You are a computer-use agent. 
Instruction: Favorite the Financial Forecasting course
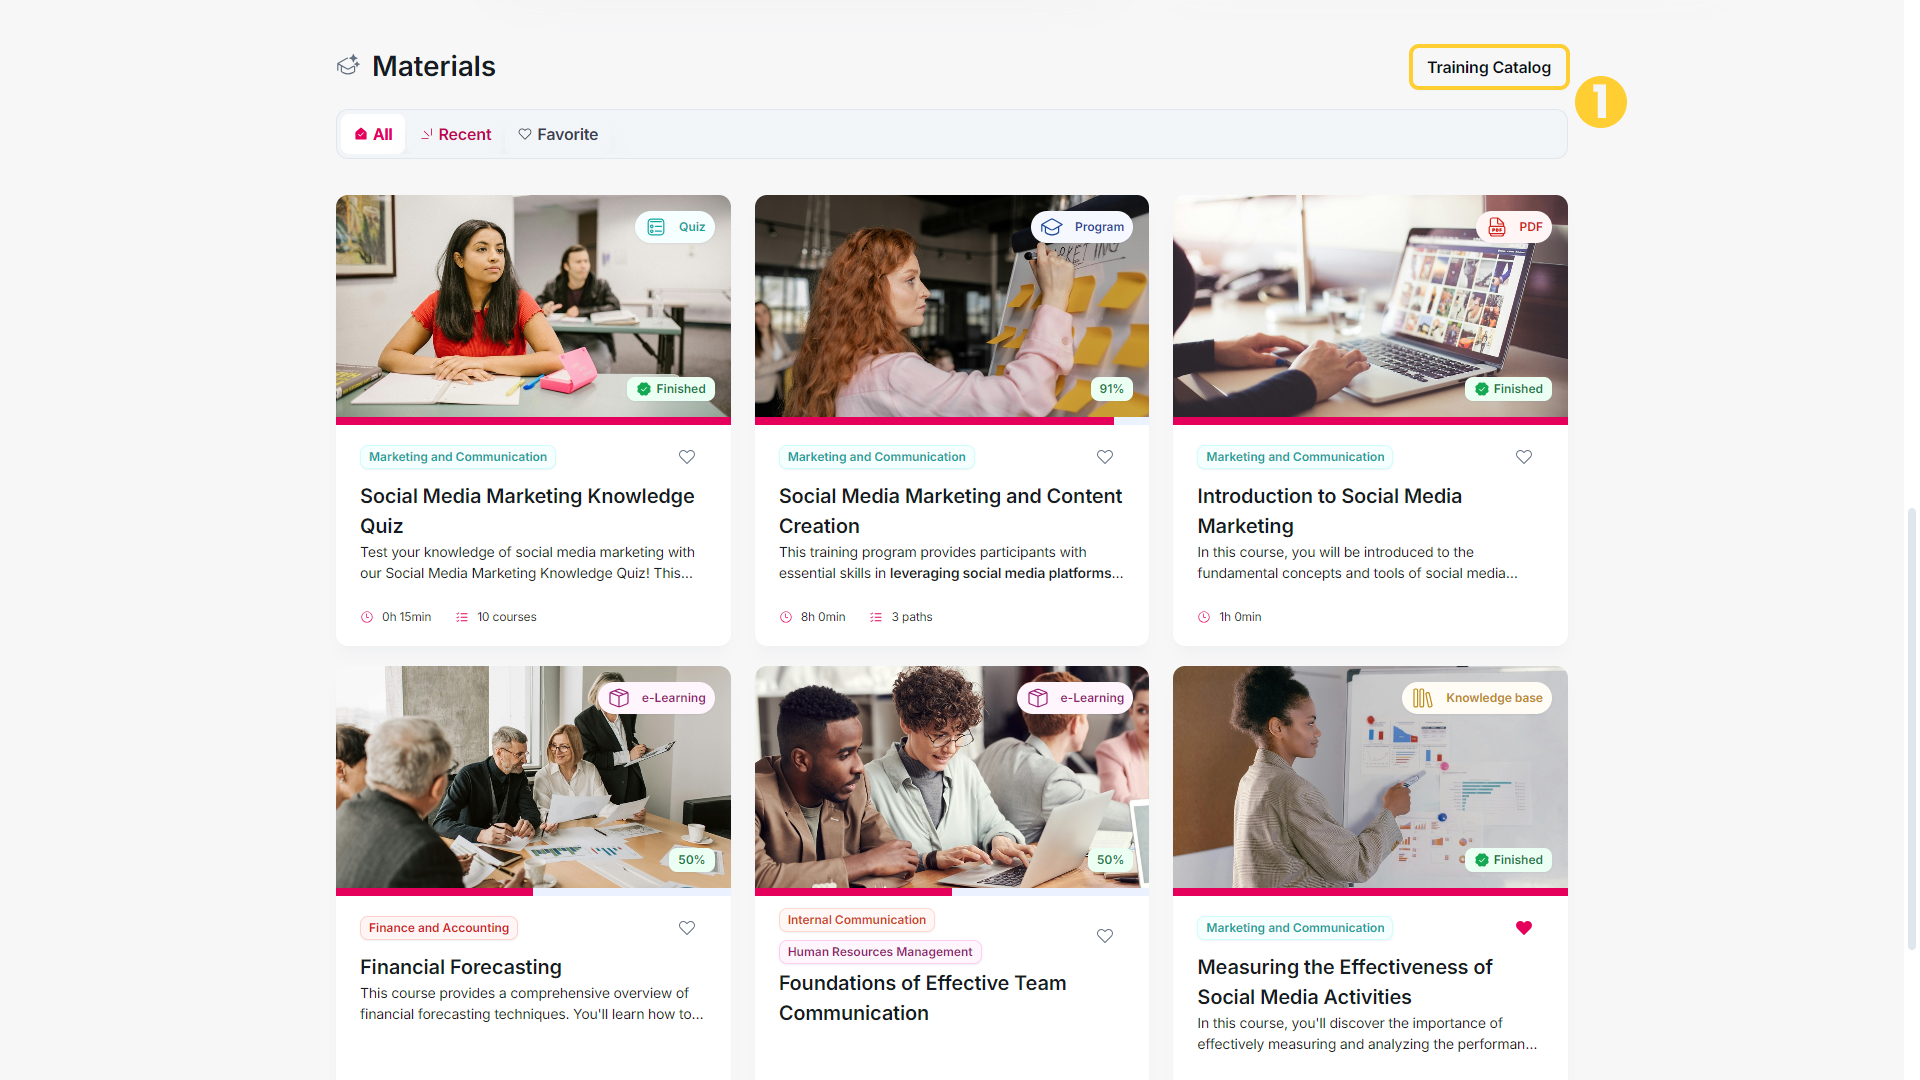point(687,928)
